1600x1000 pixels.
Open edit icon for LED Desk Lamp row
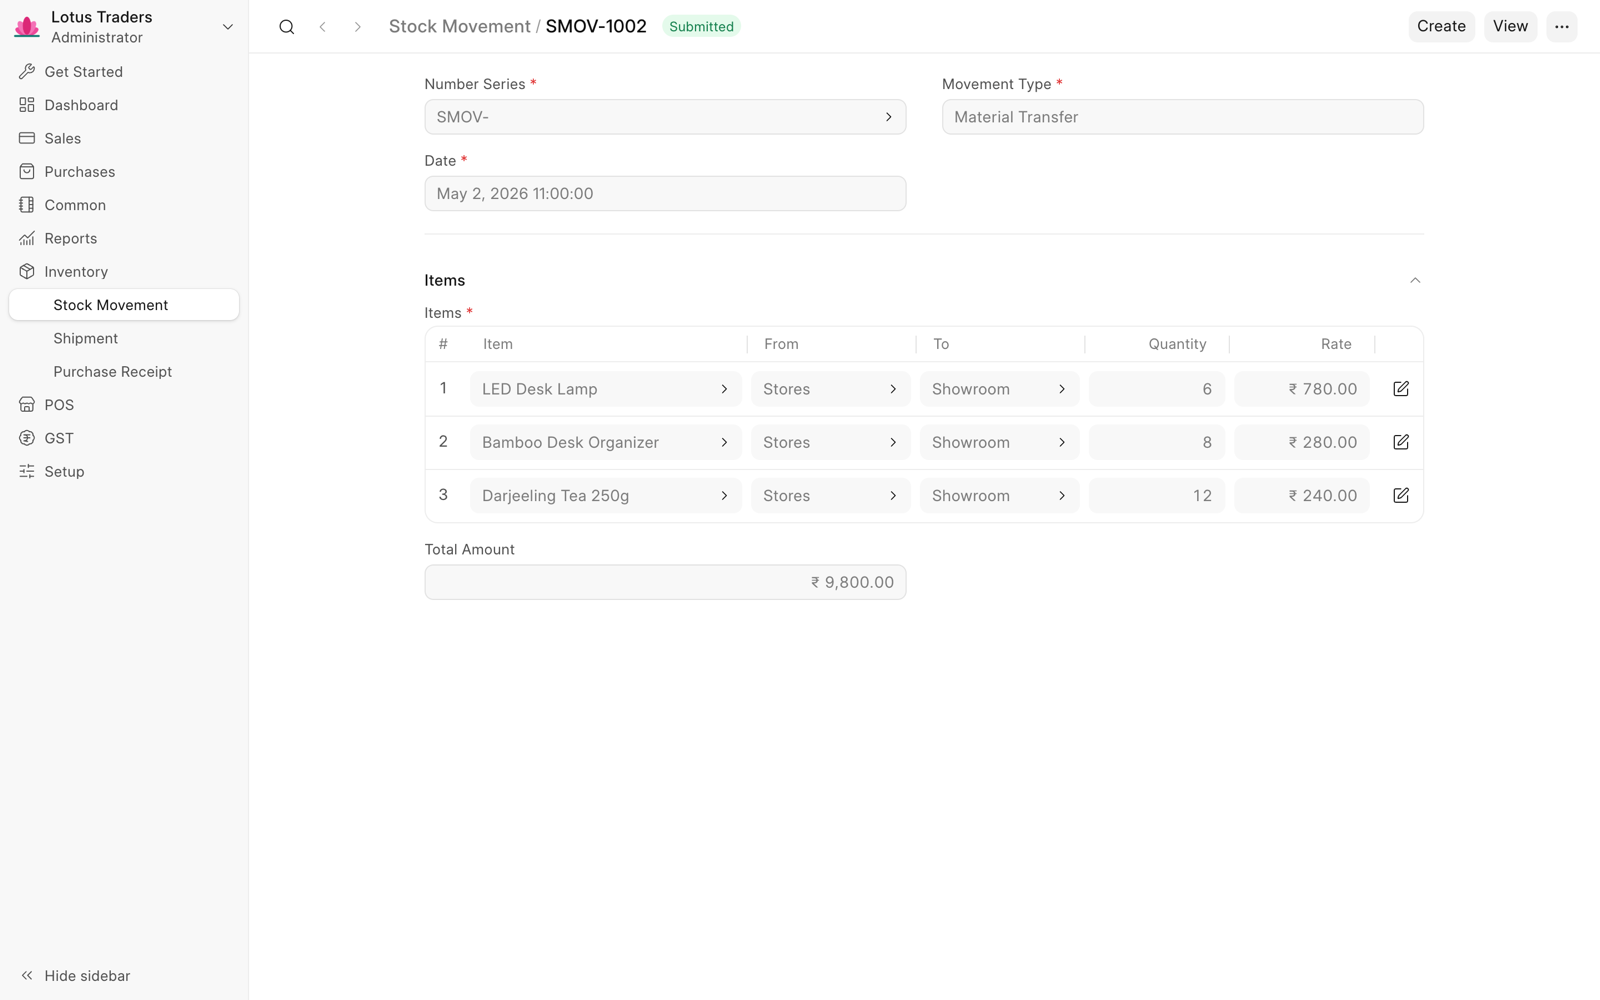click(1401, 389)
